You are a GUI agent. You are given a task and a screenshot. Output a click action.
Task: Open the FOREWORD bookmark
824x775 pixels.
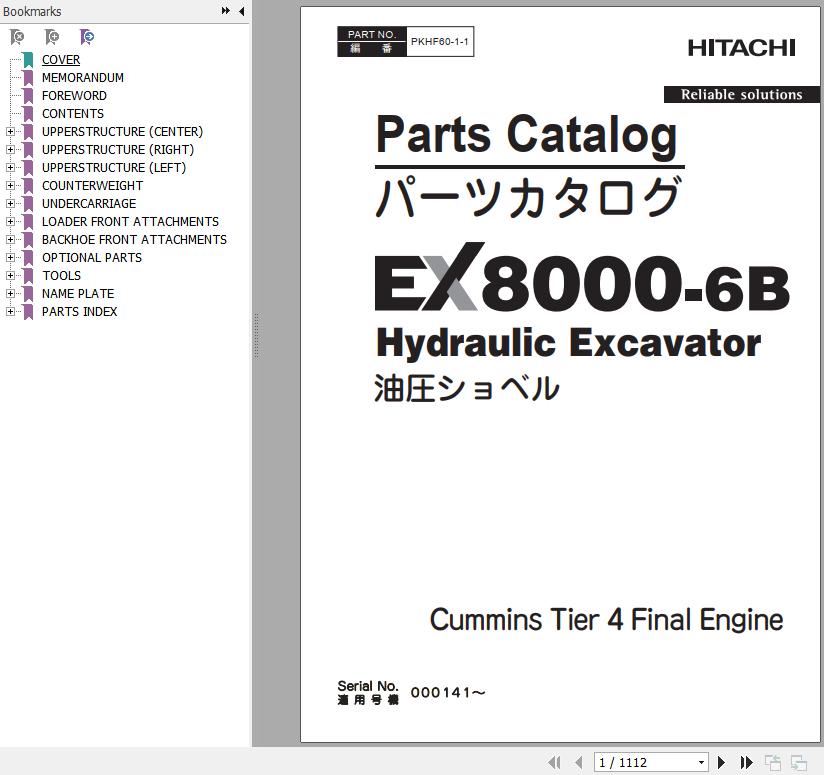(74, 96)
